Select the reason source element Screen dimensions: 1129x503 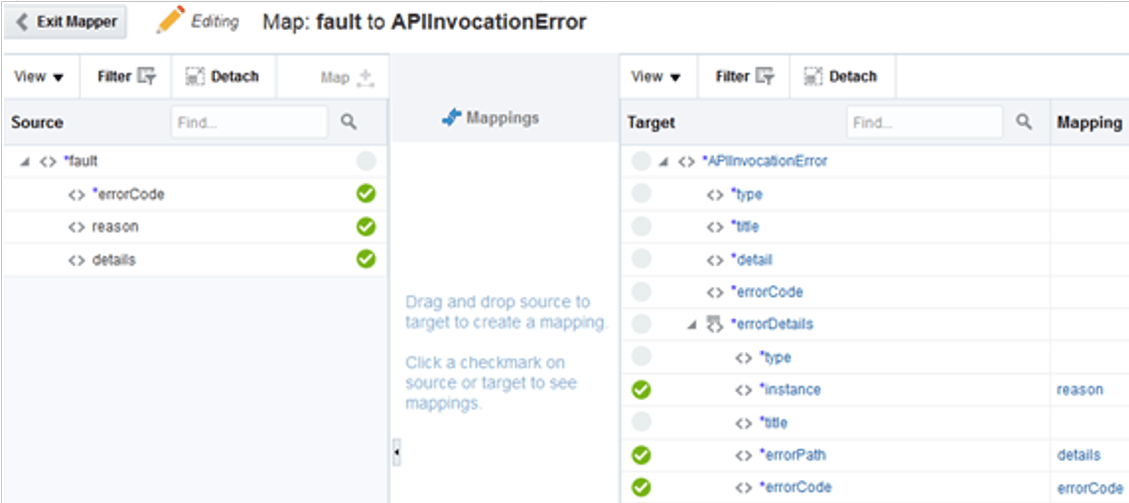pos(114,227)
